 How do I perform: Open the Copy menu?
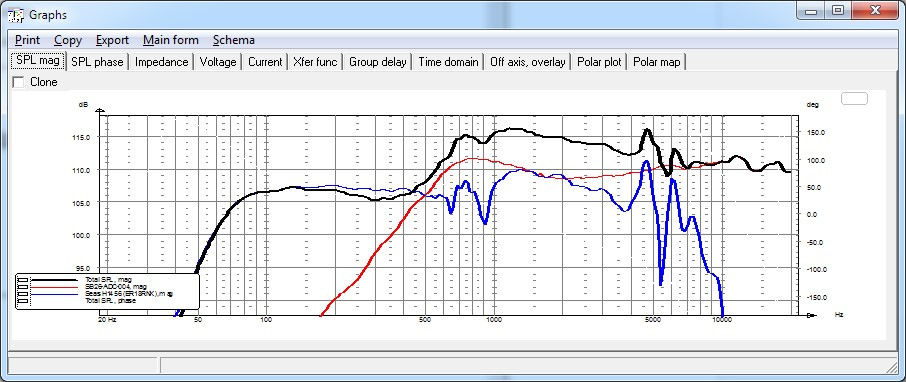click(x=68, y=40)
